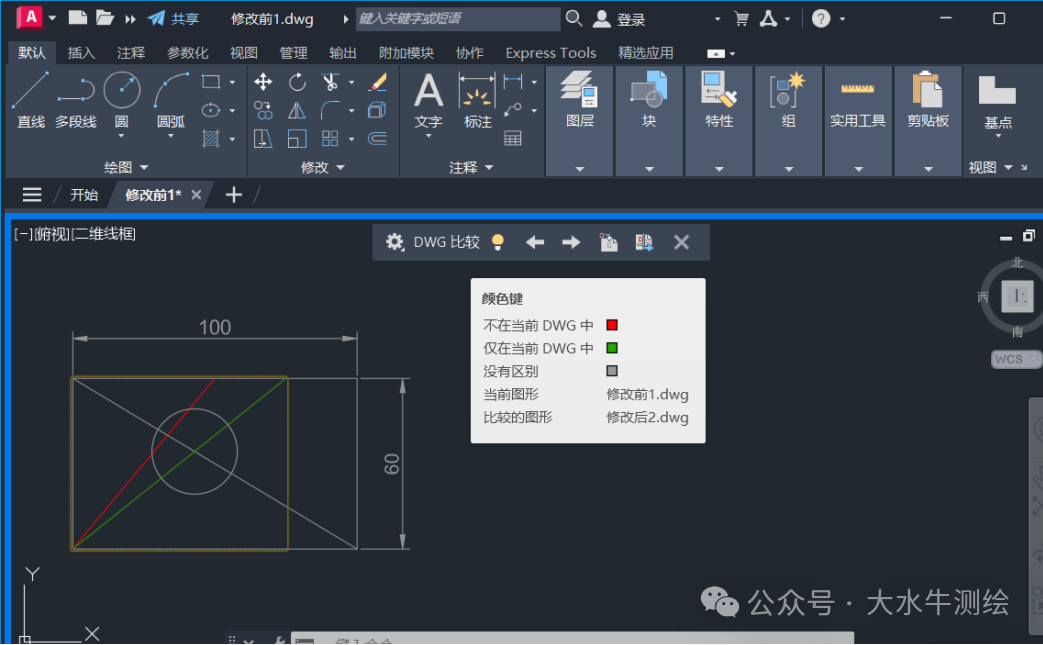
Task: Select the Erase tool
Action: (377, 82)
